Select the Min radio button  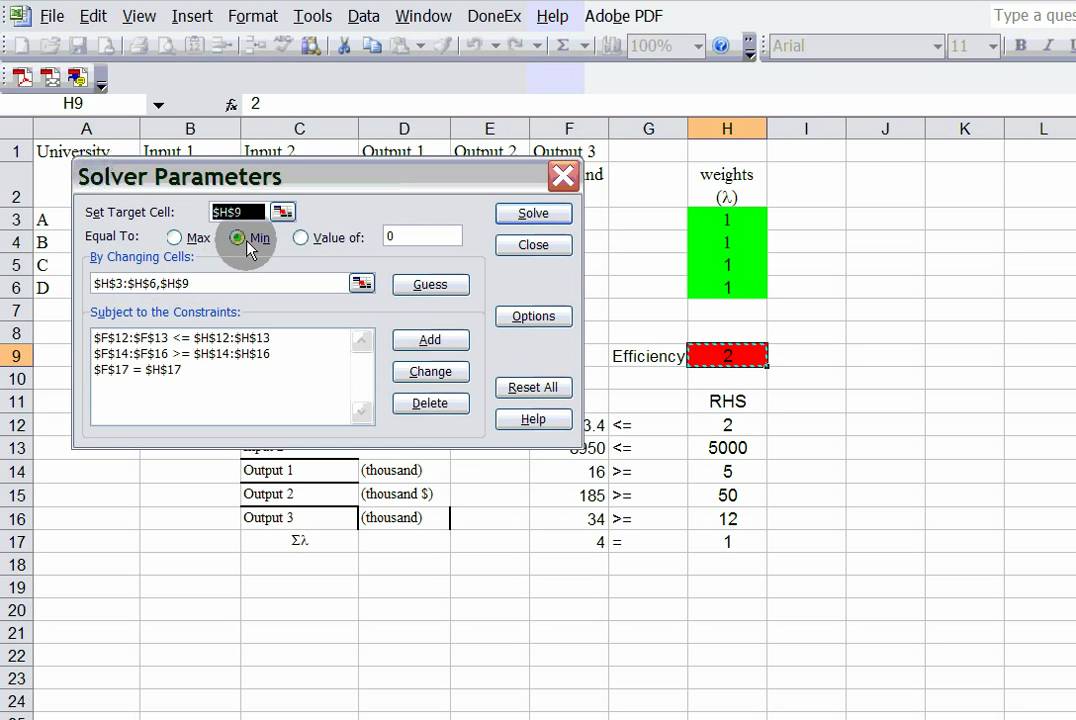(237, 237)
